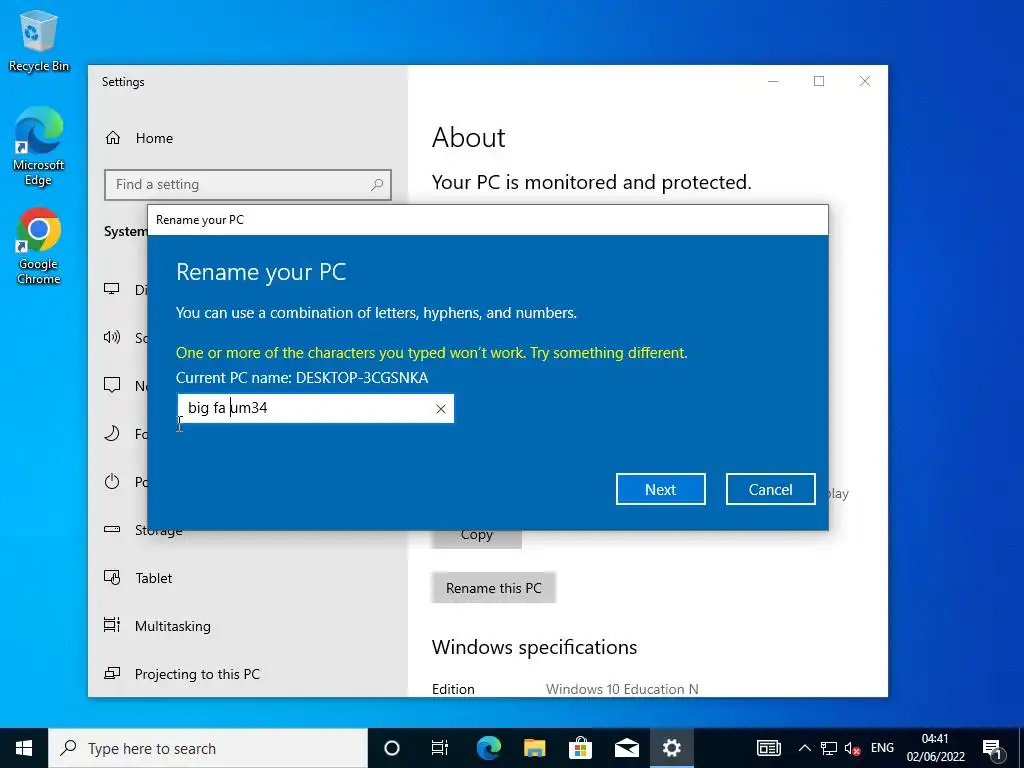Open News and interests taskbar widget
This screenshot has width=1024, height=768.
[x=769, y=748]
